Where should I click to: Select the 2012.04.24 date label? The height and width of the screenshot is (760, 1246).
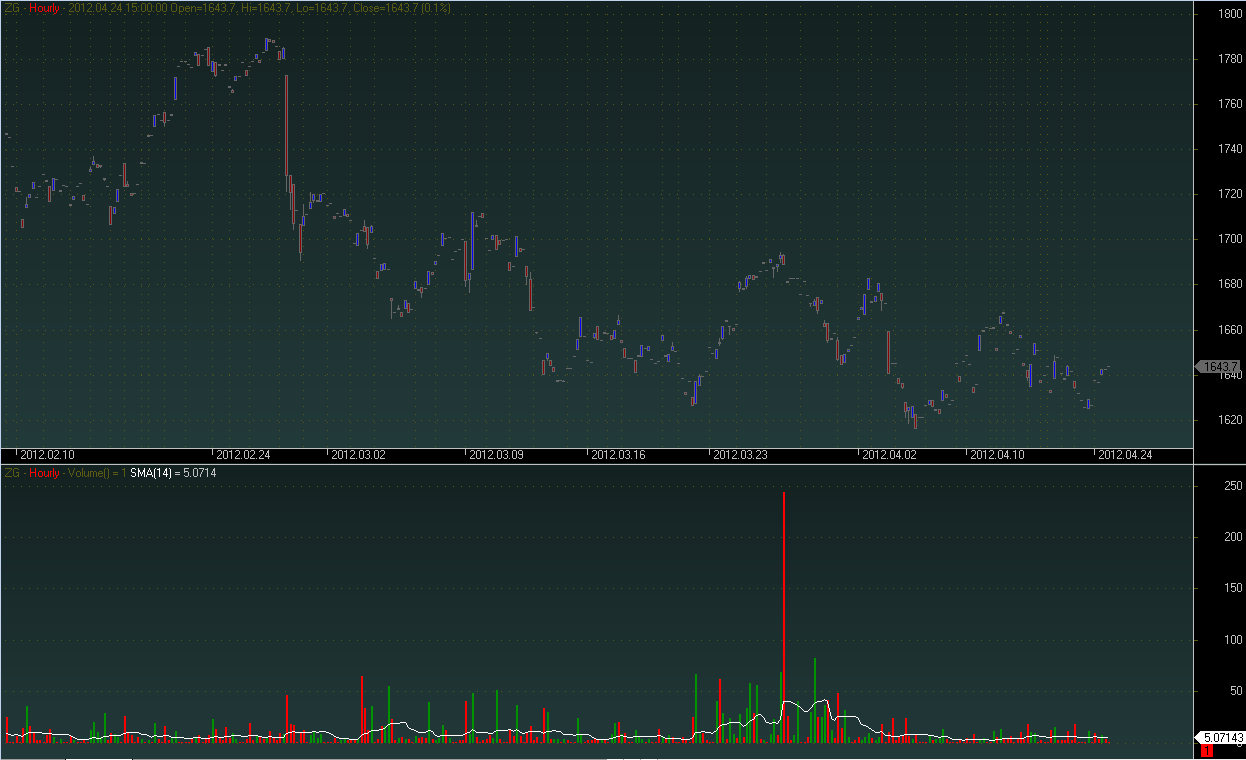(1125, 455)
